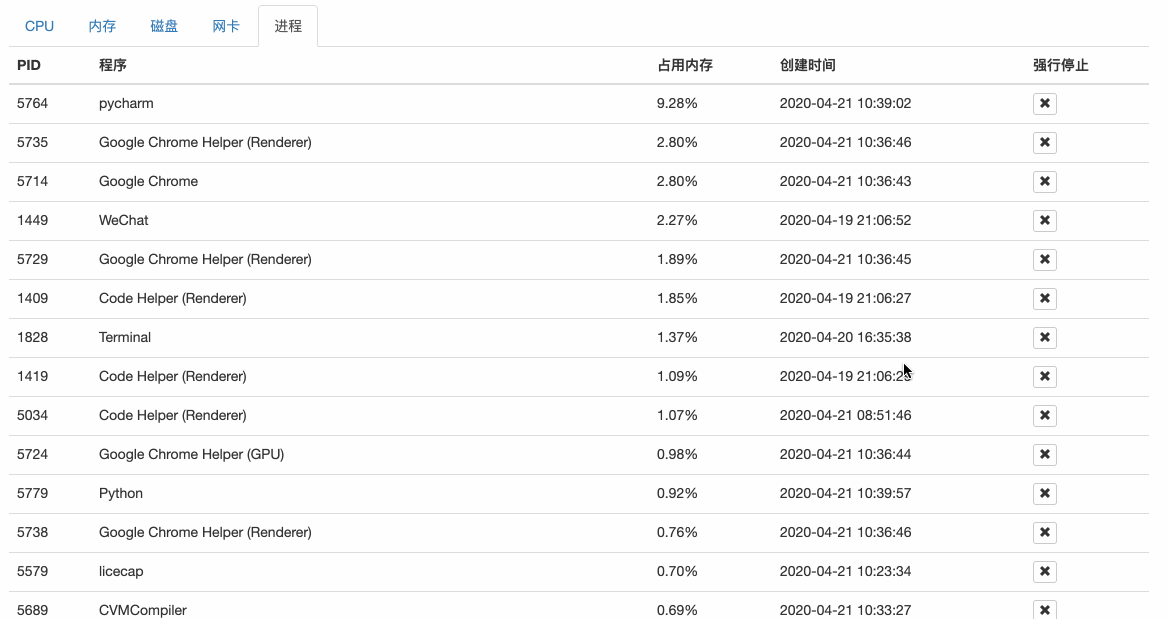Force stop the pycharm process
The height and width of the screenshot is (619, 1167).
[1044, 104]
